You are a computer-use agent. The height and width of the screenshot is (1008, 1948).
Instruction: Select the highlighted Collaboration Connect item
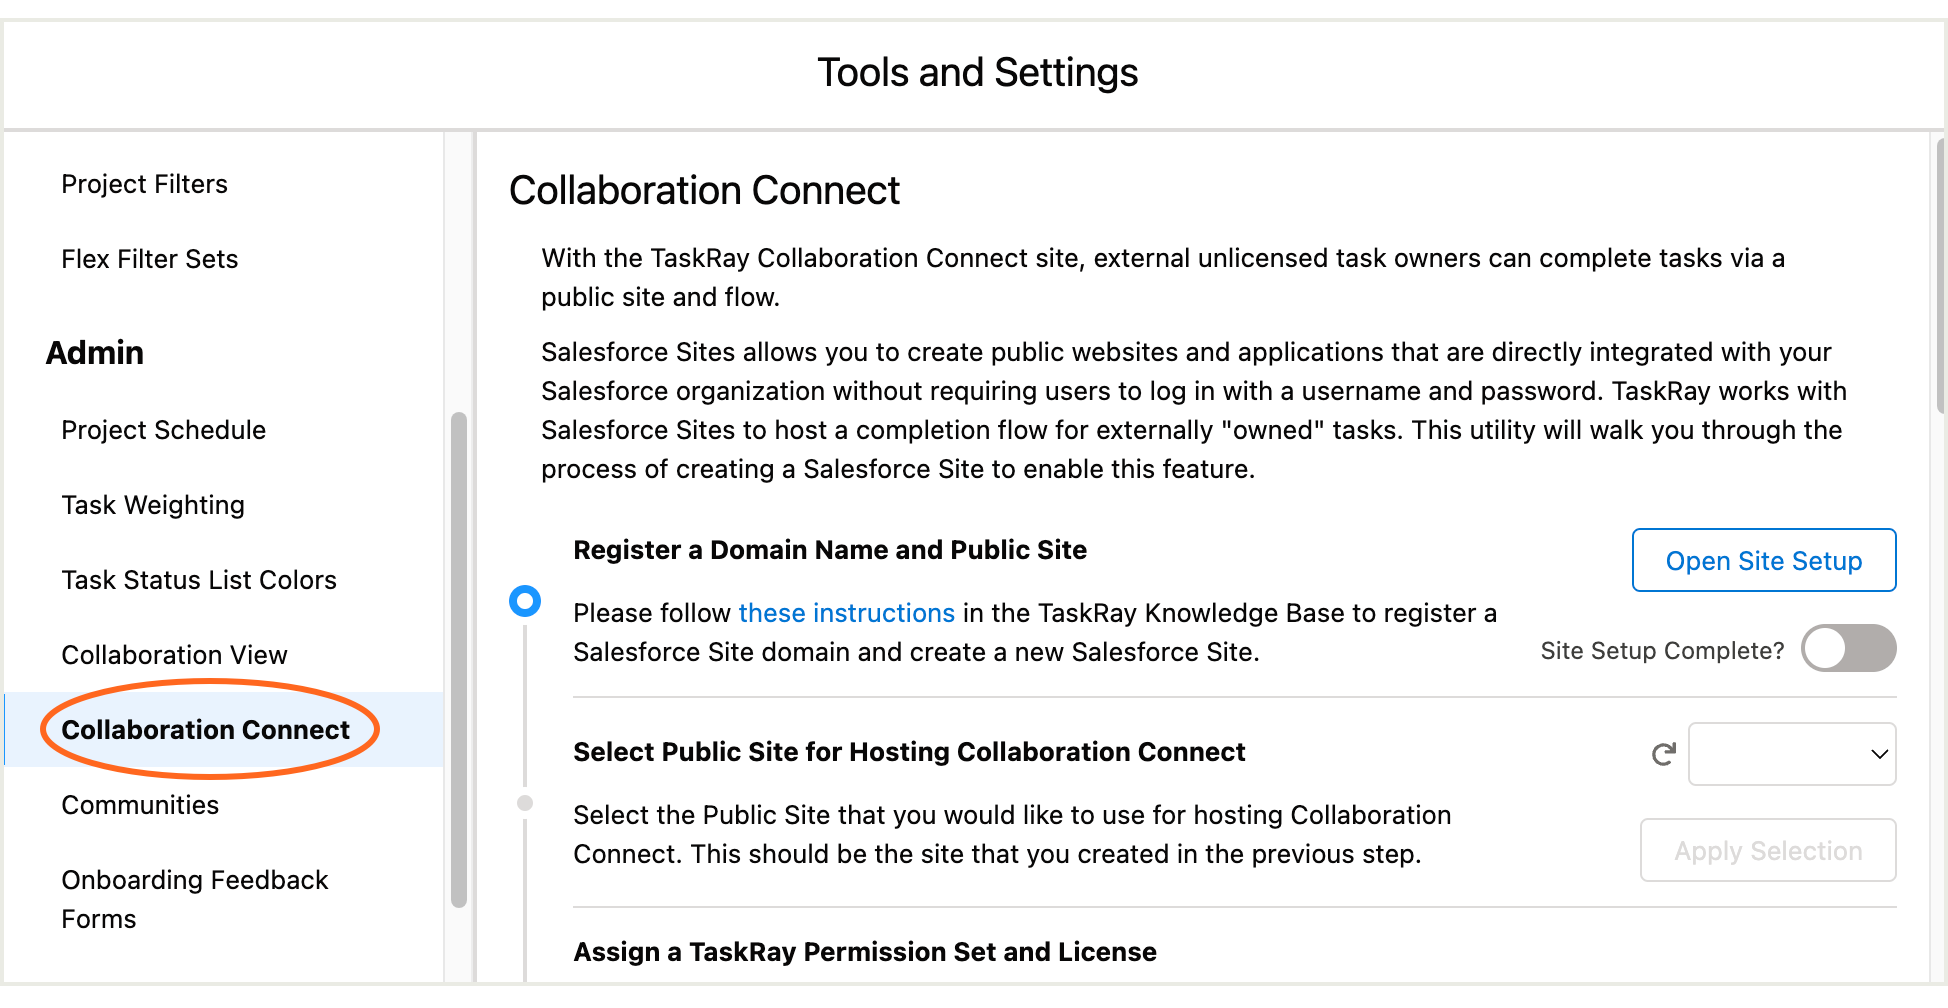point(206,730)
